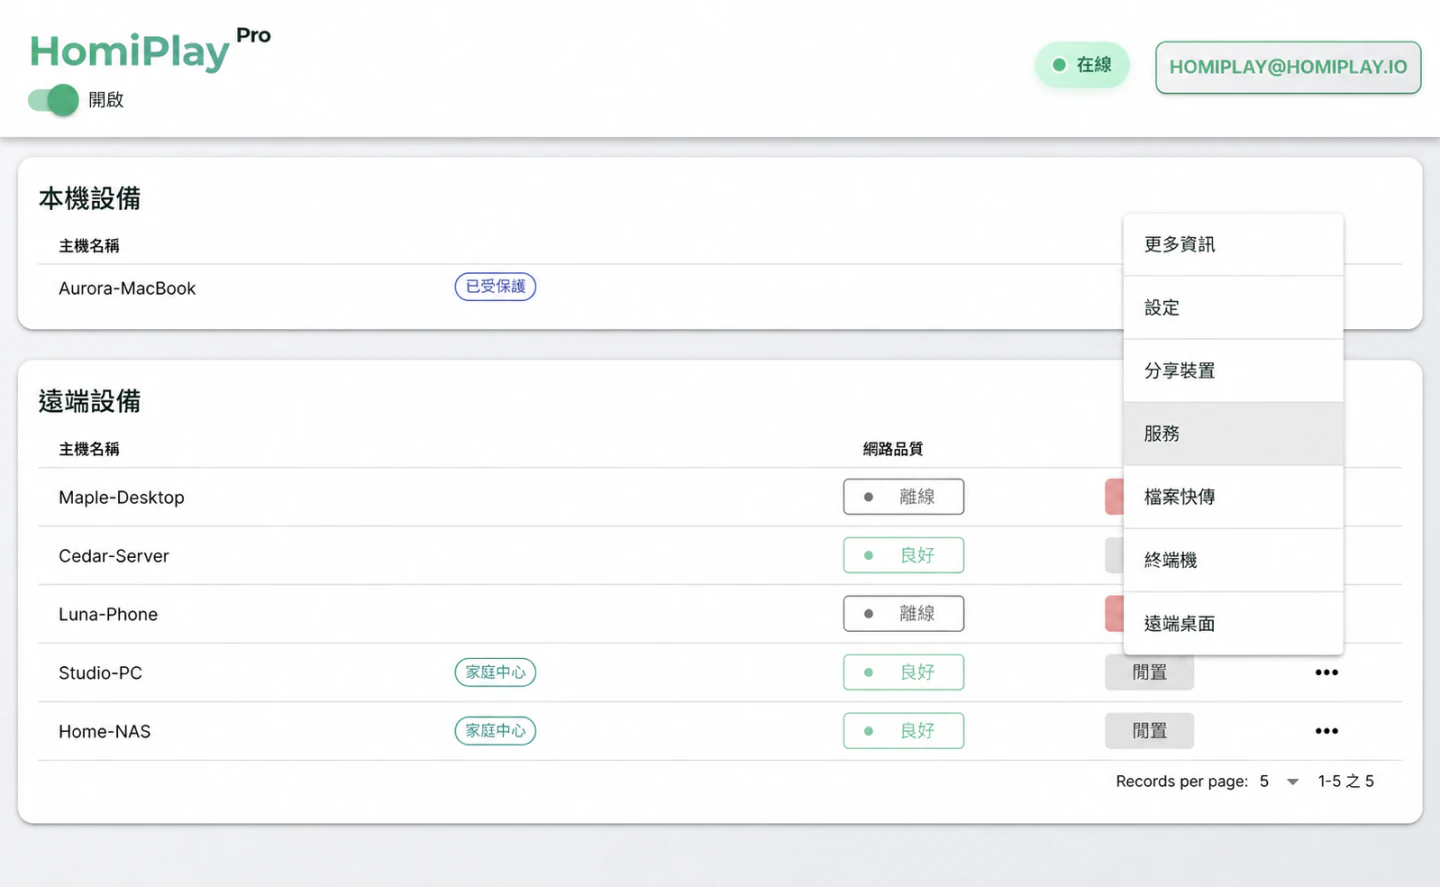Select the Studio-PC host name
This screenshot has width=1440, height=887.
[x=100, y=673]
